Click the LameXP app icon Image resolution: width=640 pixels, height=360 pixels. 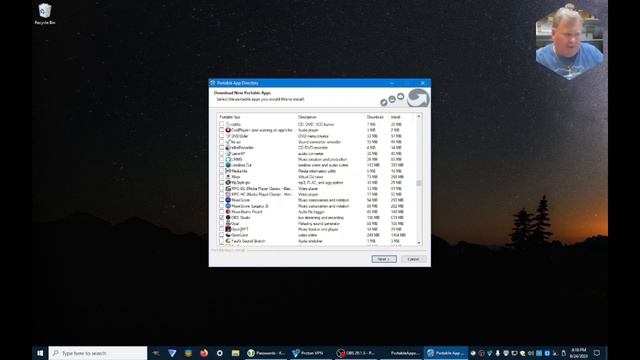tap(228, 153)
